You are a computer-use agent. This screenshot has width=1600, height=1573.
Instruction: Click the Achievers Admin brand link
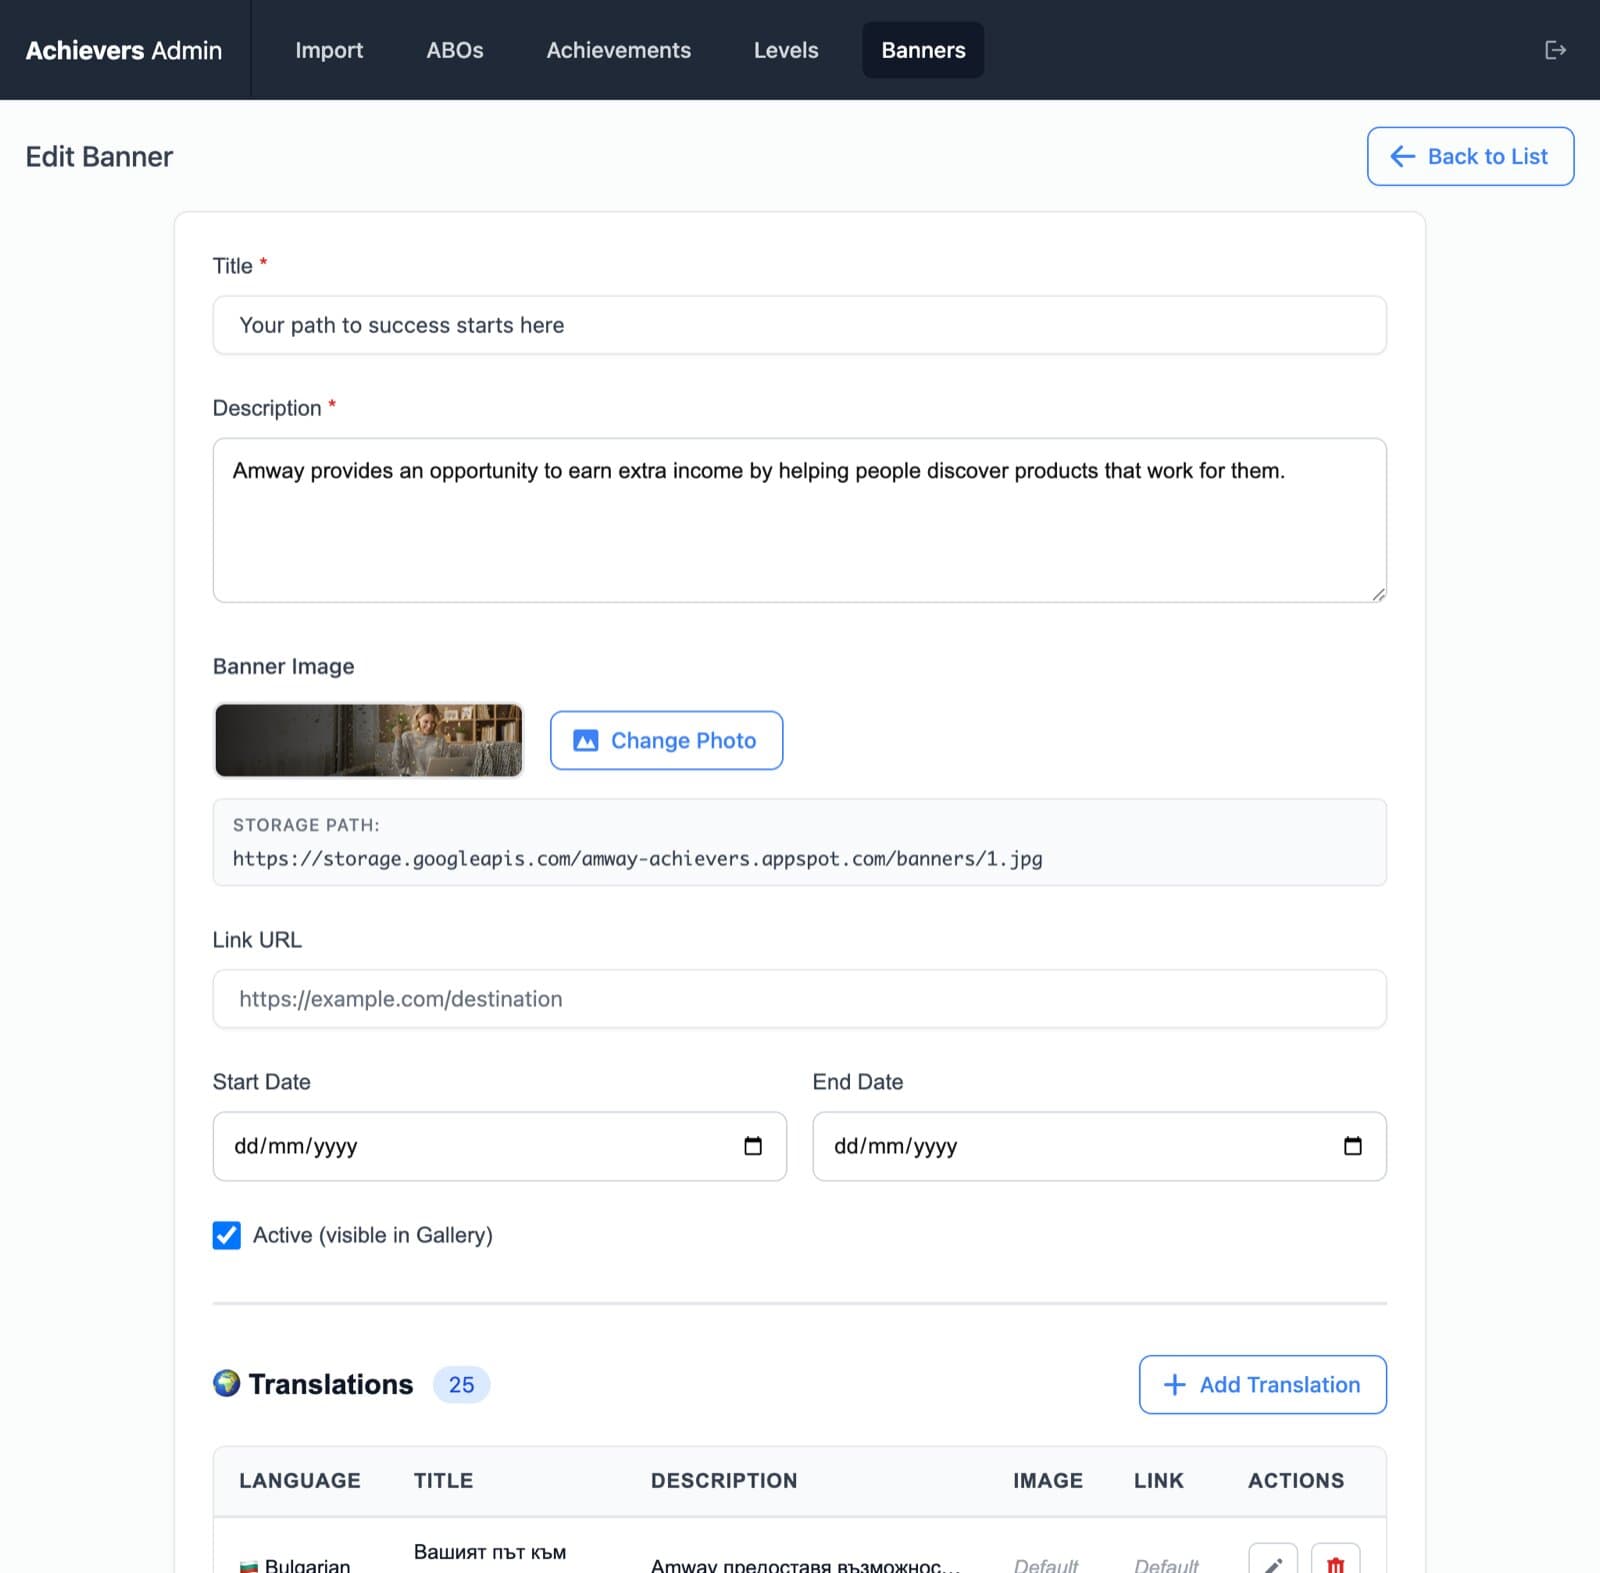tap(124, 50)
